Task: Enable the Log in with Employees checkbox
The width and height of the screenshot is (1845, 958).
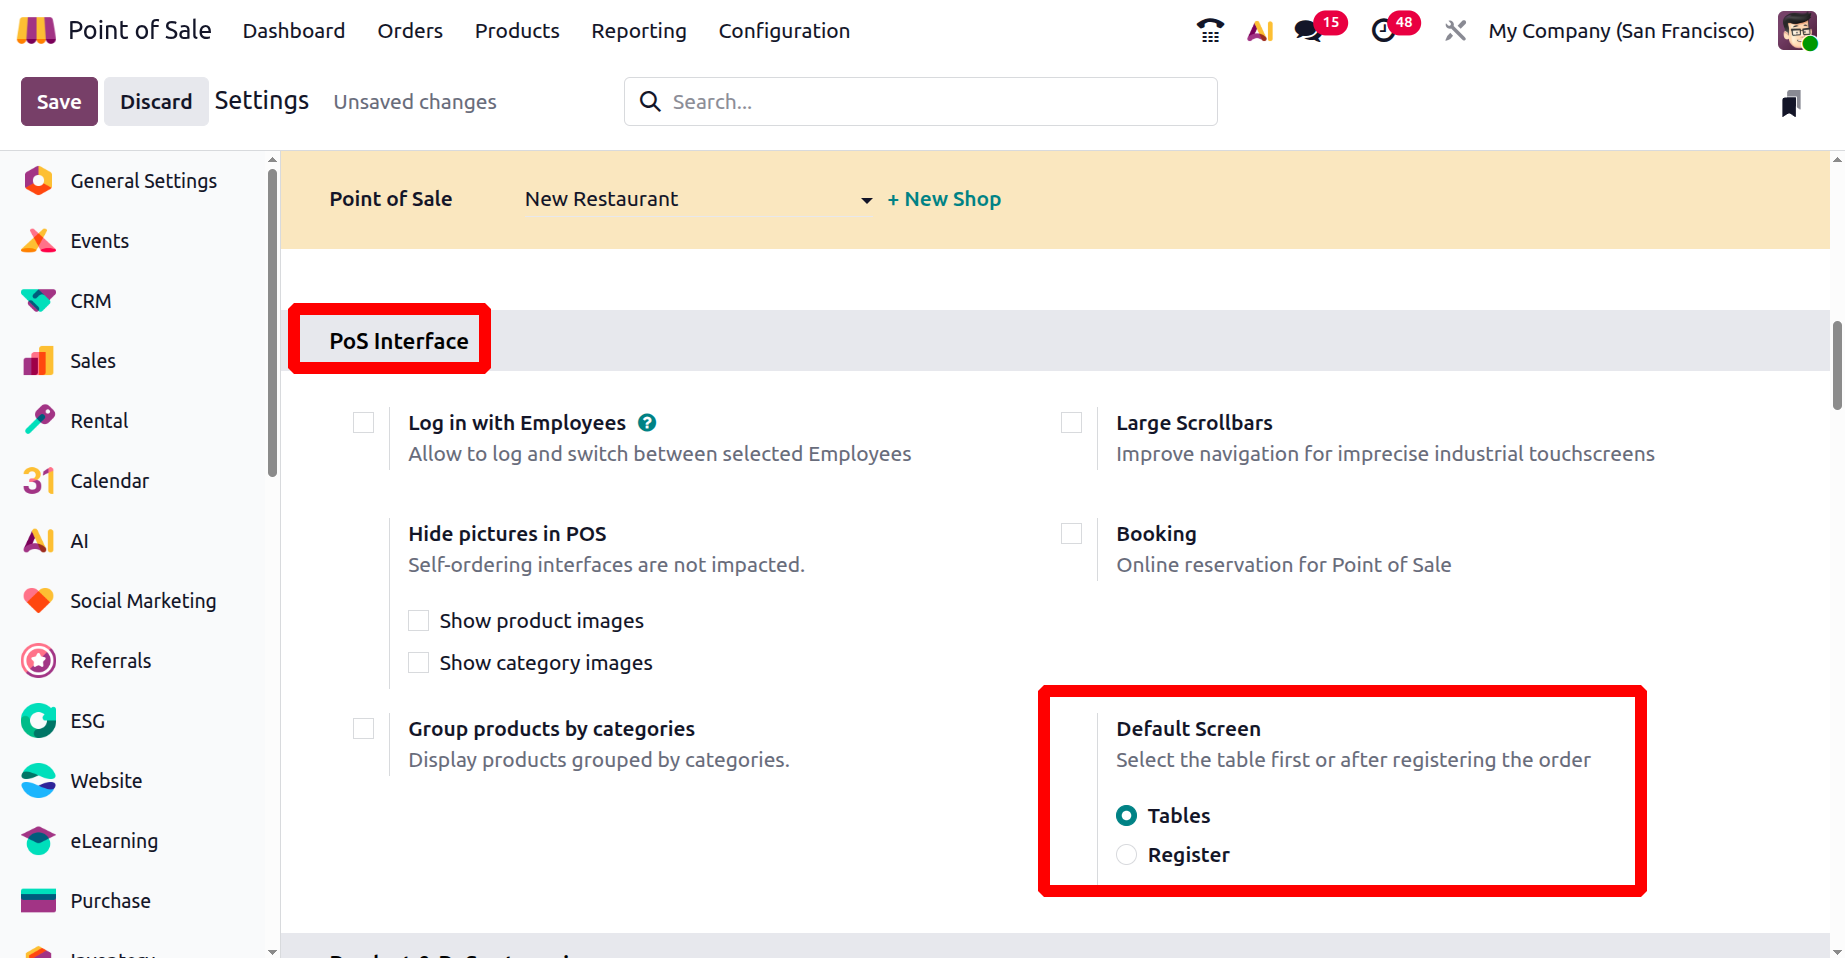Action: click(x=364, y=423)
